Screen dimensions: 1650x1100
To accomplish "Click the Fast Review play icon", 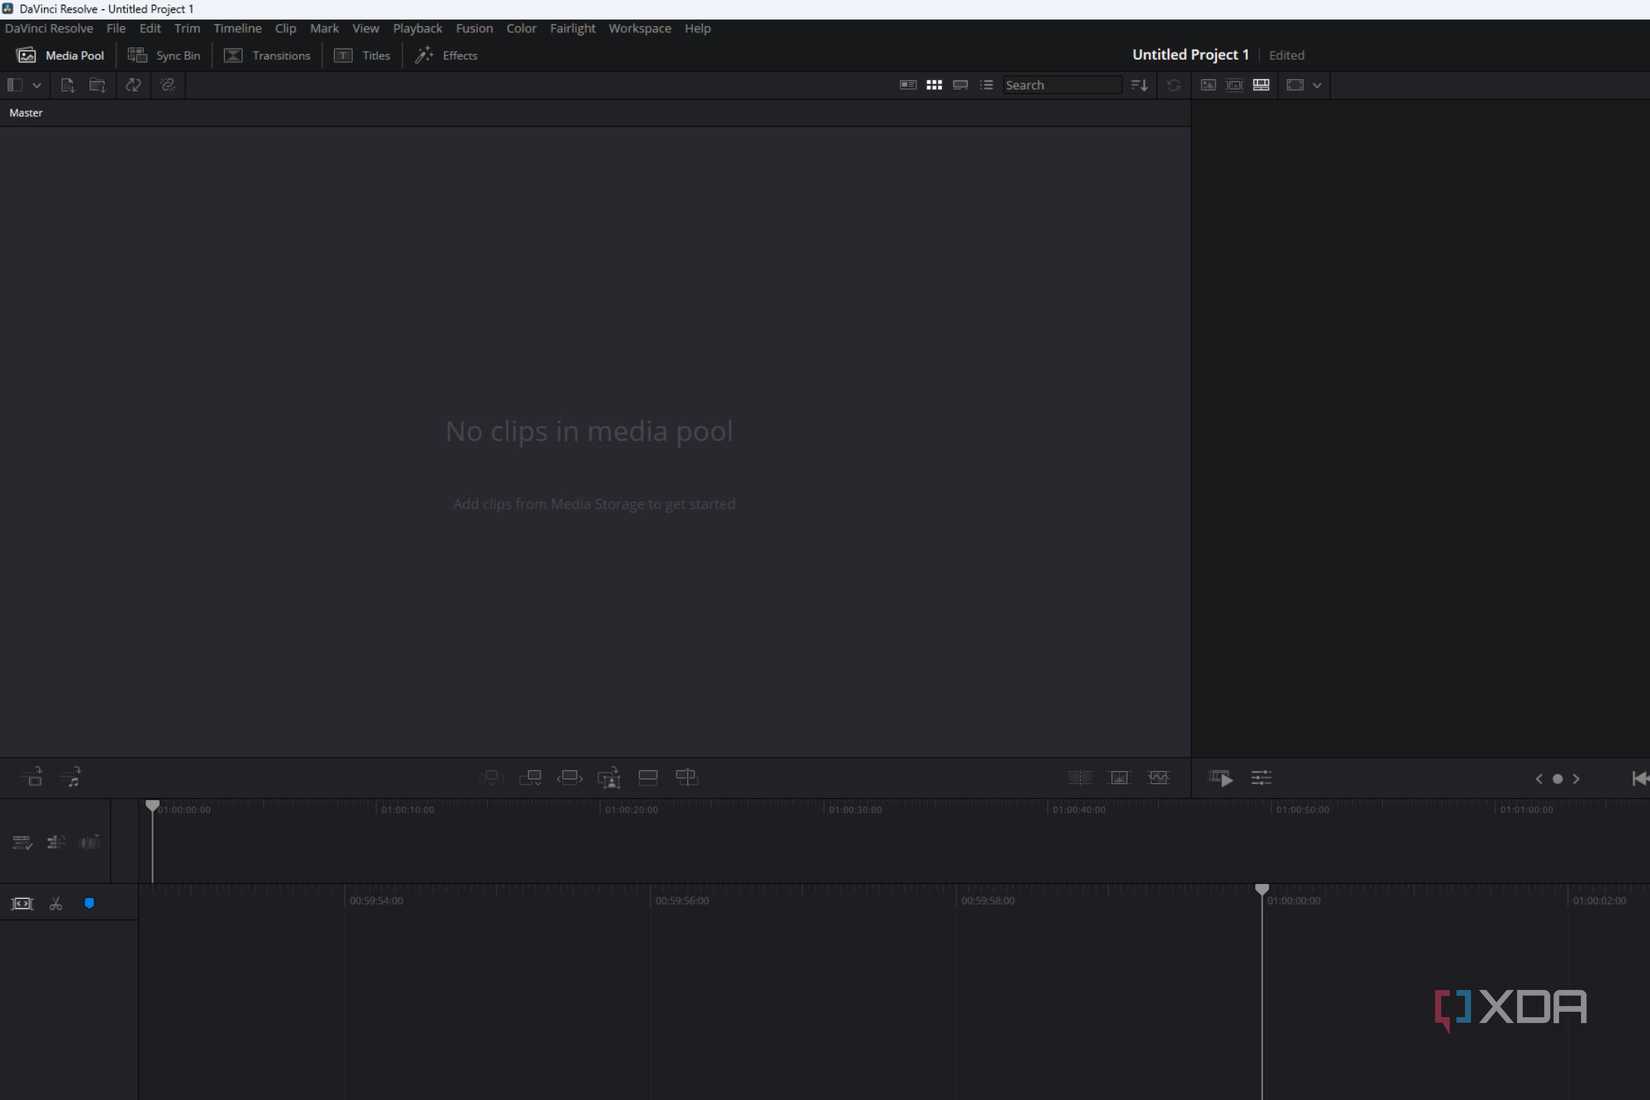I will [1220, 778].
